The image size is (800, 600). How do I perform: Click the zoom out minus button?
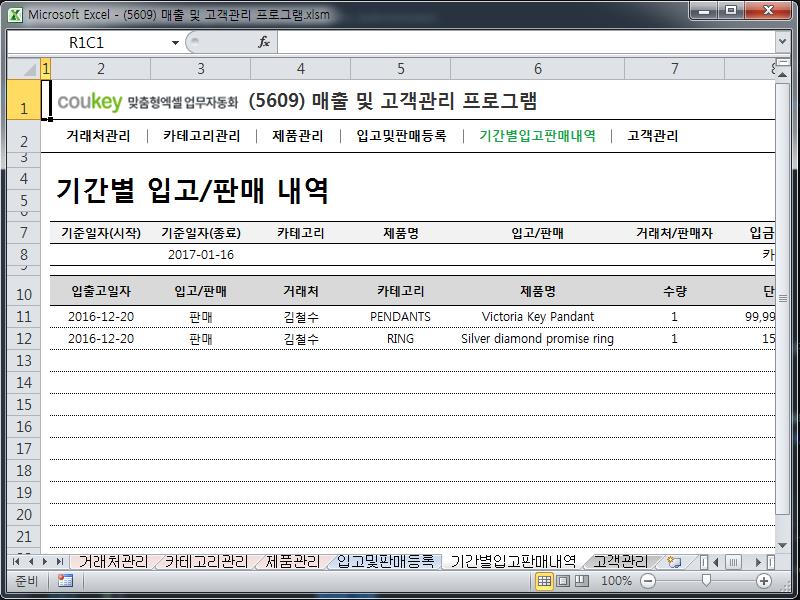click(x=648, y=581)
